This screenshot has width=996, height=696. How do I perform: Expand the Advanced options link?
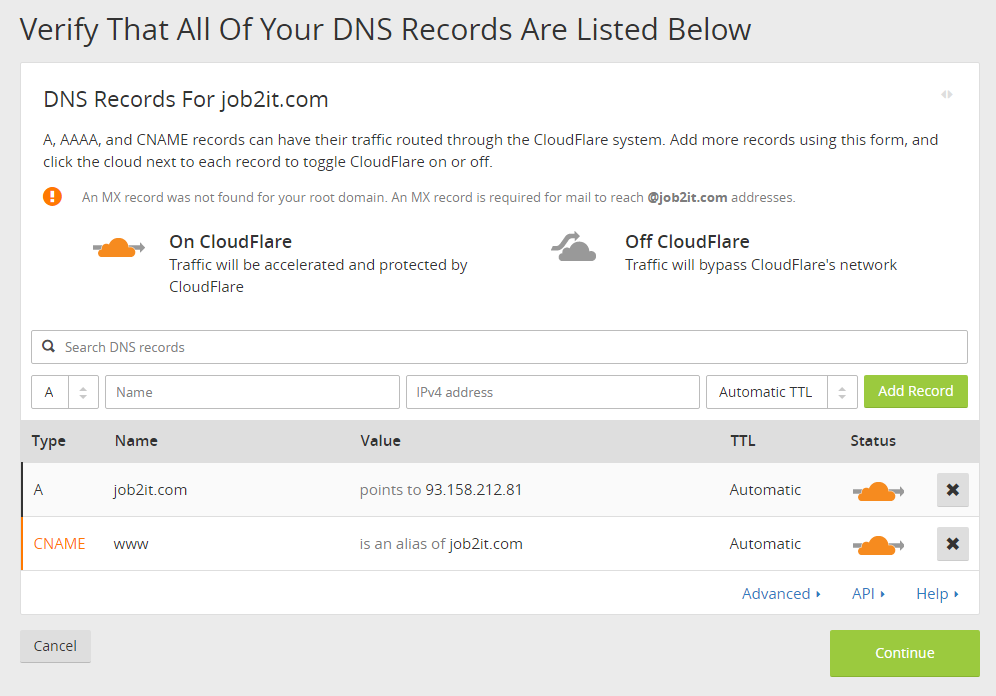781,594
